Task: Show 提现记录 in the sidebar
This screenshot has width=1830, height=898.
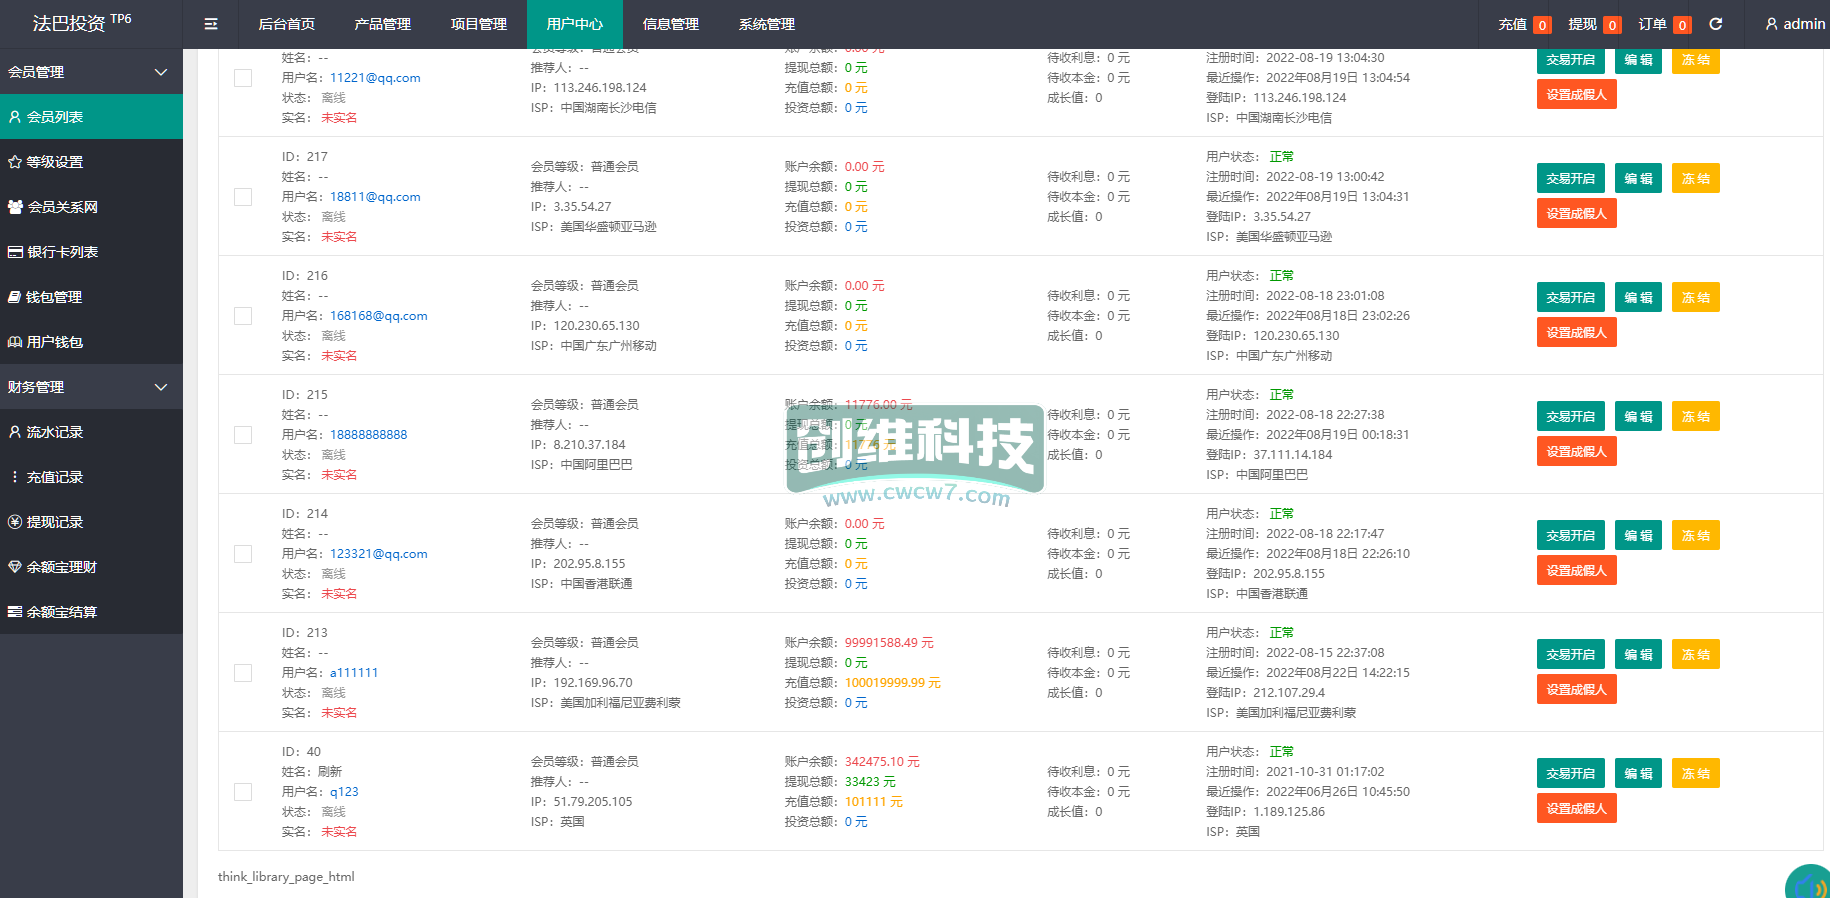Action: click(91, 522)
